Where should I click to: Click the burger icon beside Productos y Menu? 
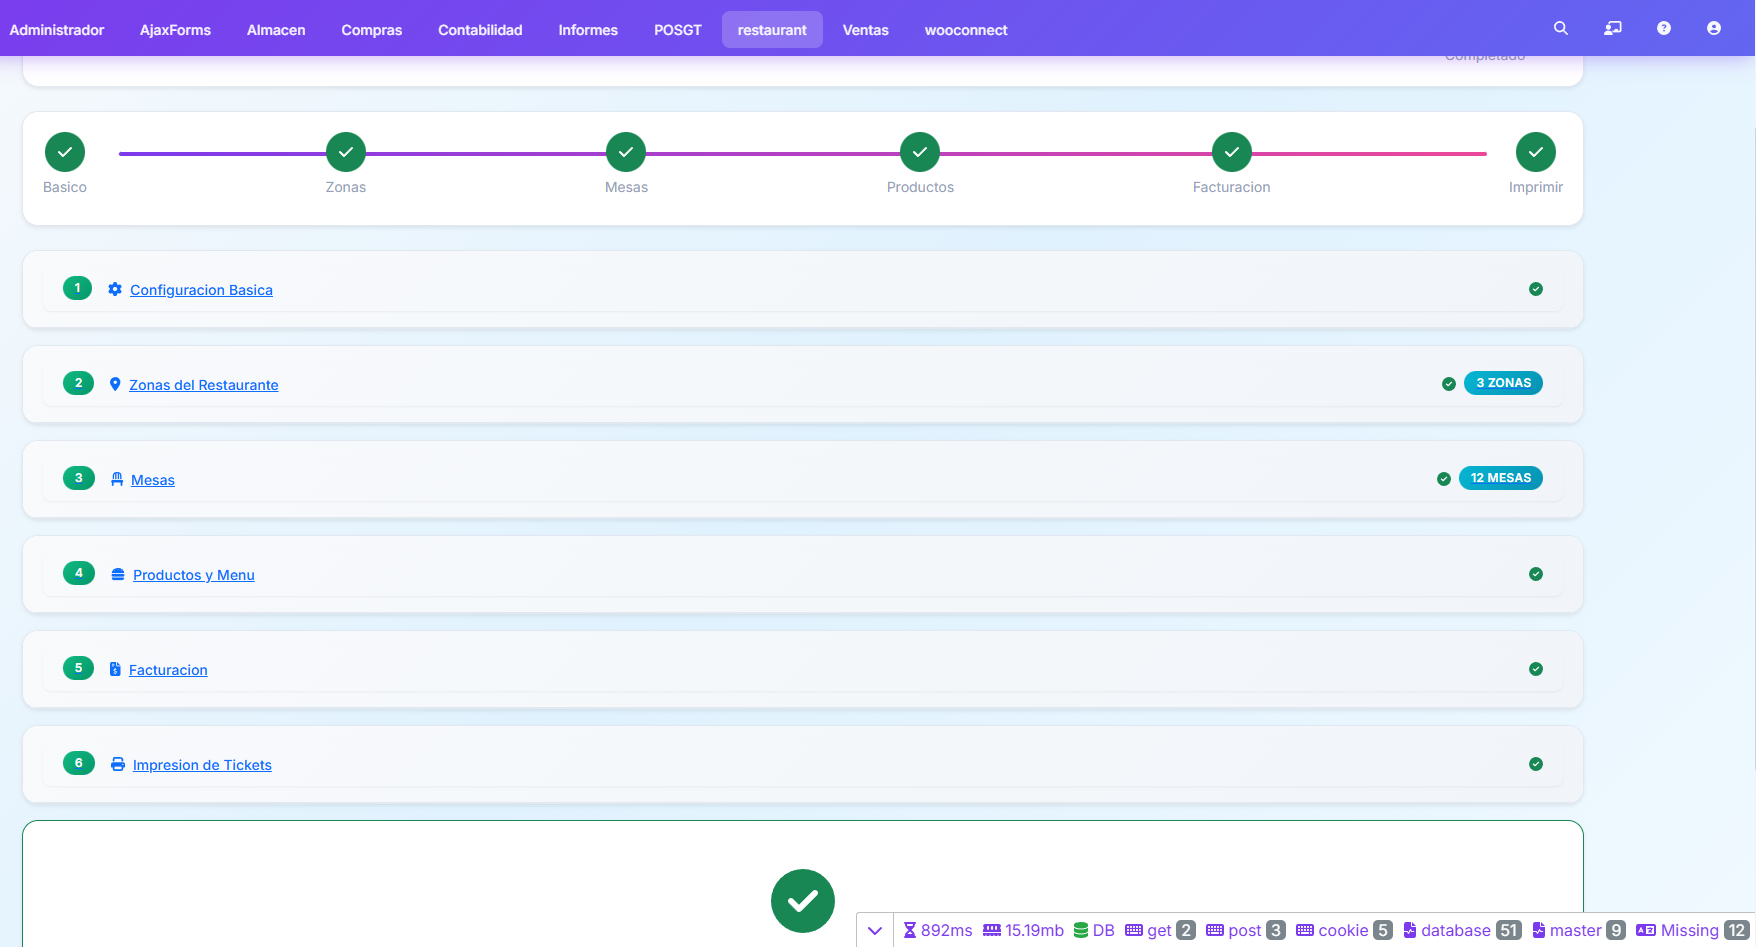click(118, 574)
